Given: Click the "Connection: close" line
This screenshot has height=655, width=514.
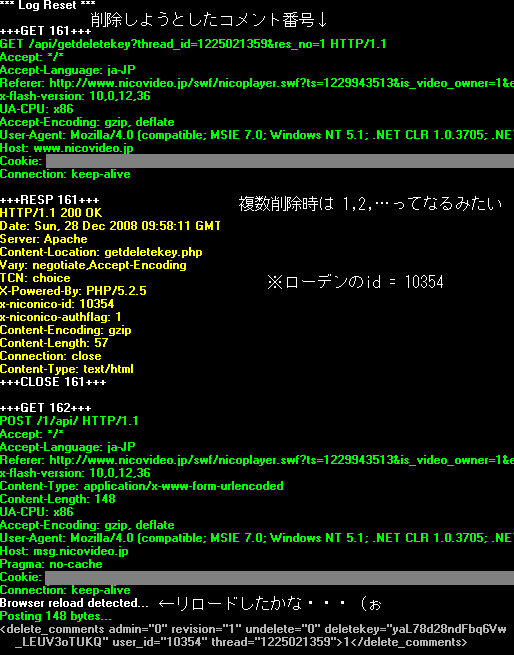Looking at the screenshot, I should pos(51,355).
